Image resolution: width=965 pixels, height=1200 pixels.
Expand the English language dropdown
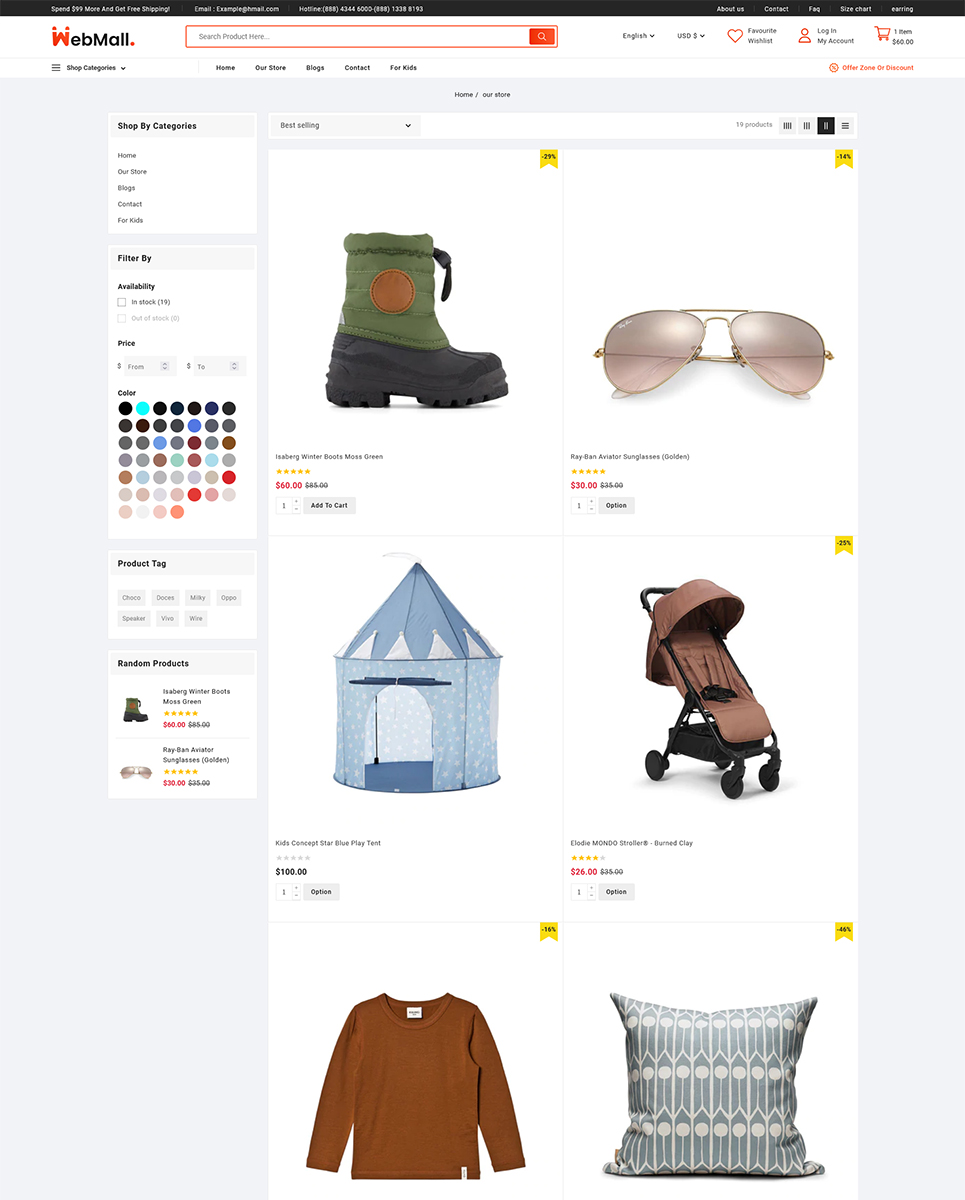638,36
